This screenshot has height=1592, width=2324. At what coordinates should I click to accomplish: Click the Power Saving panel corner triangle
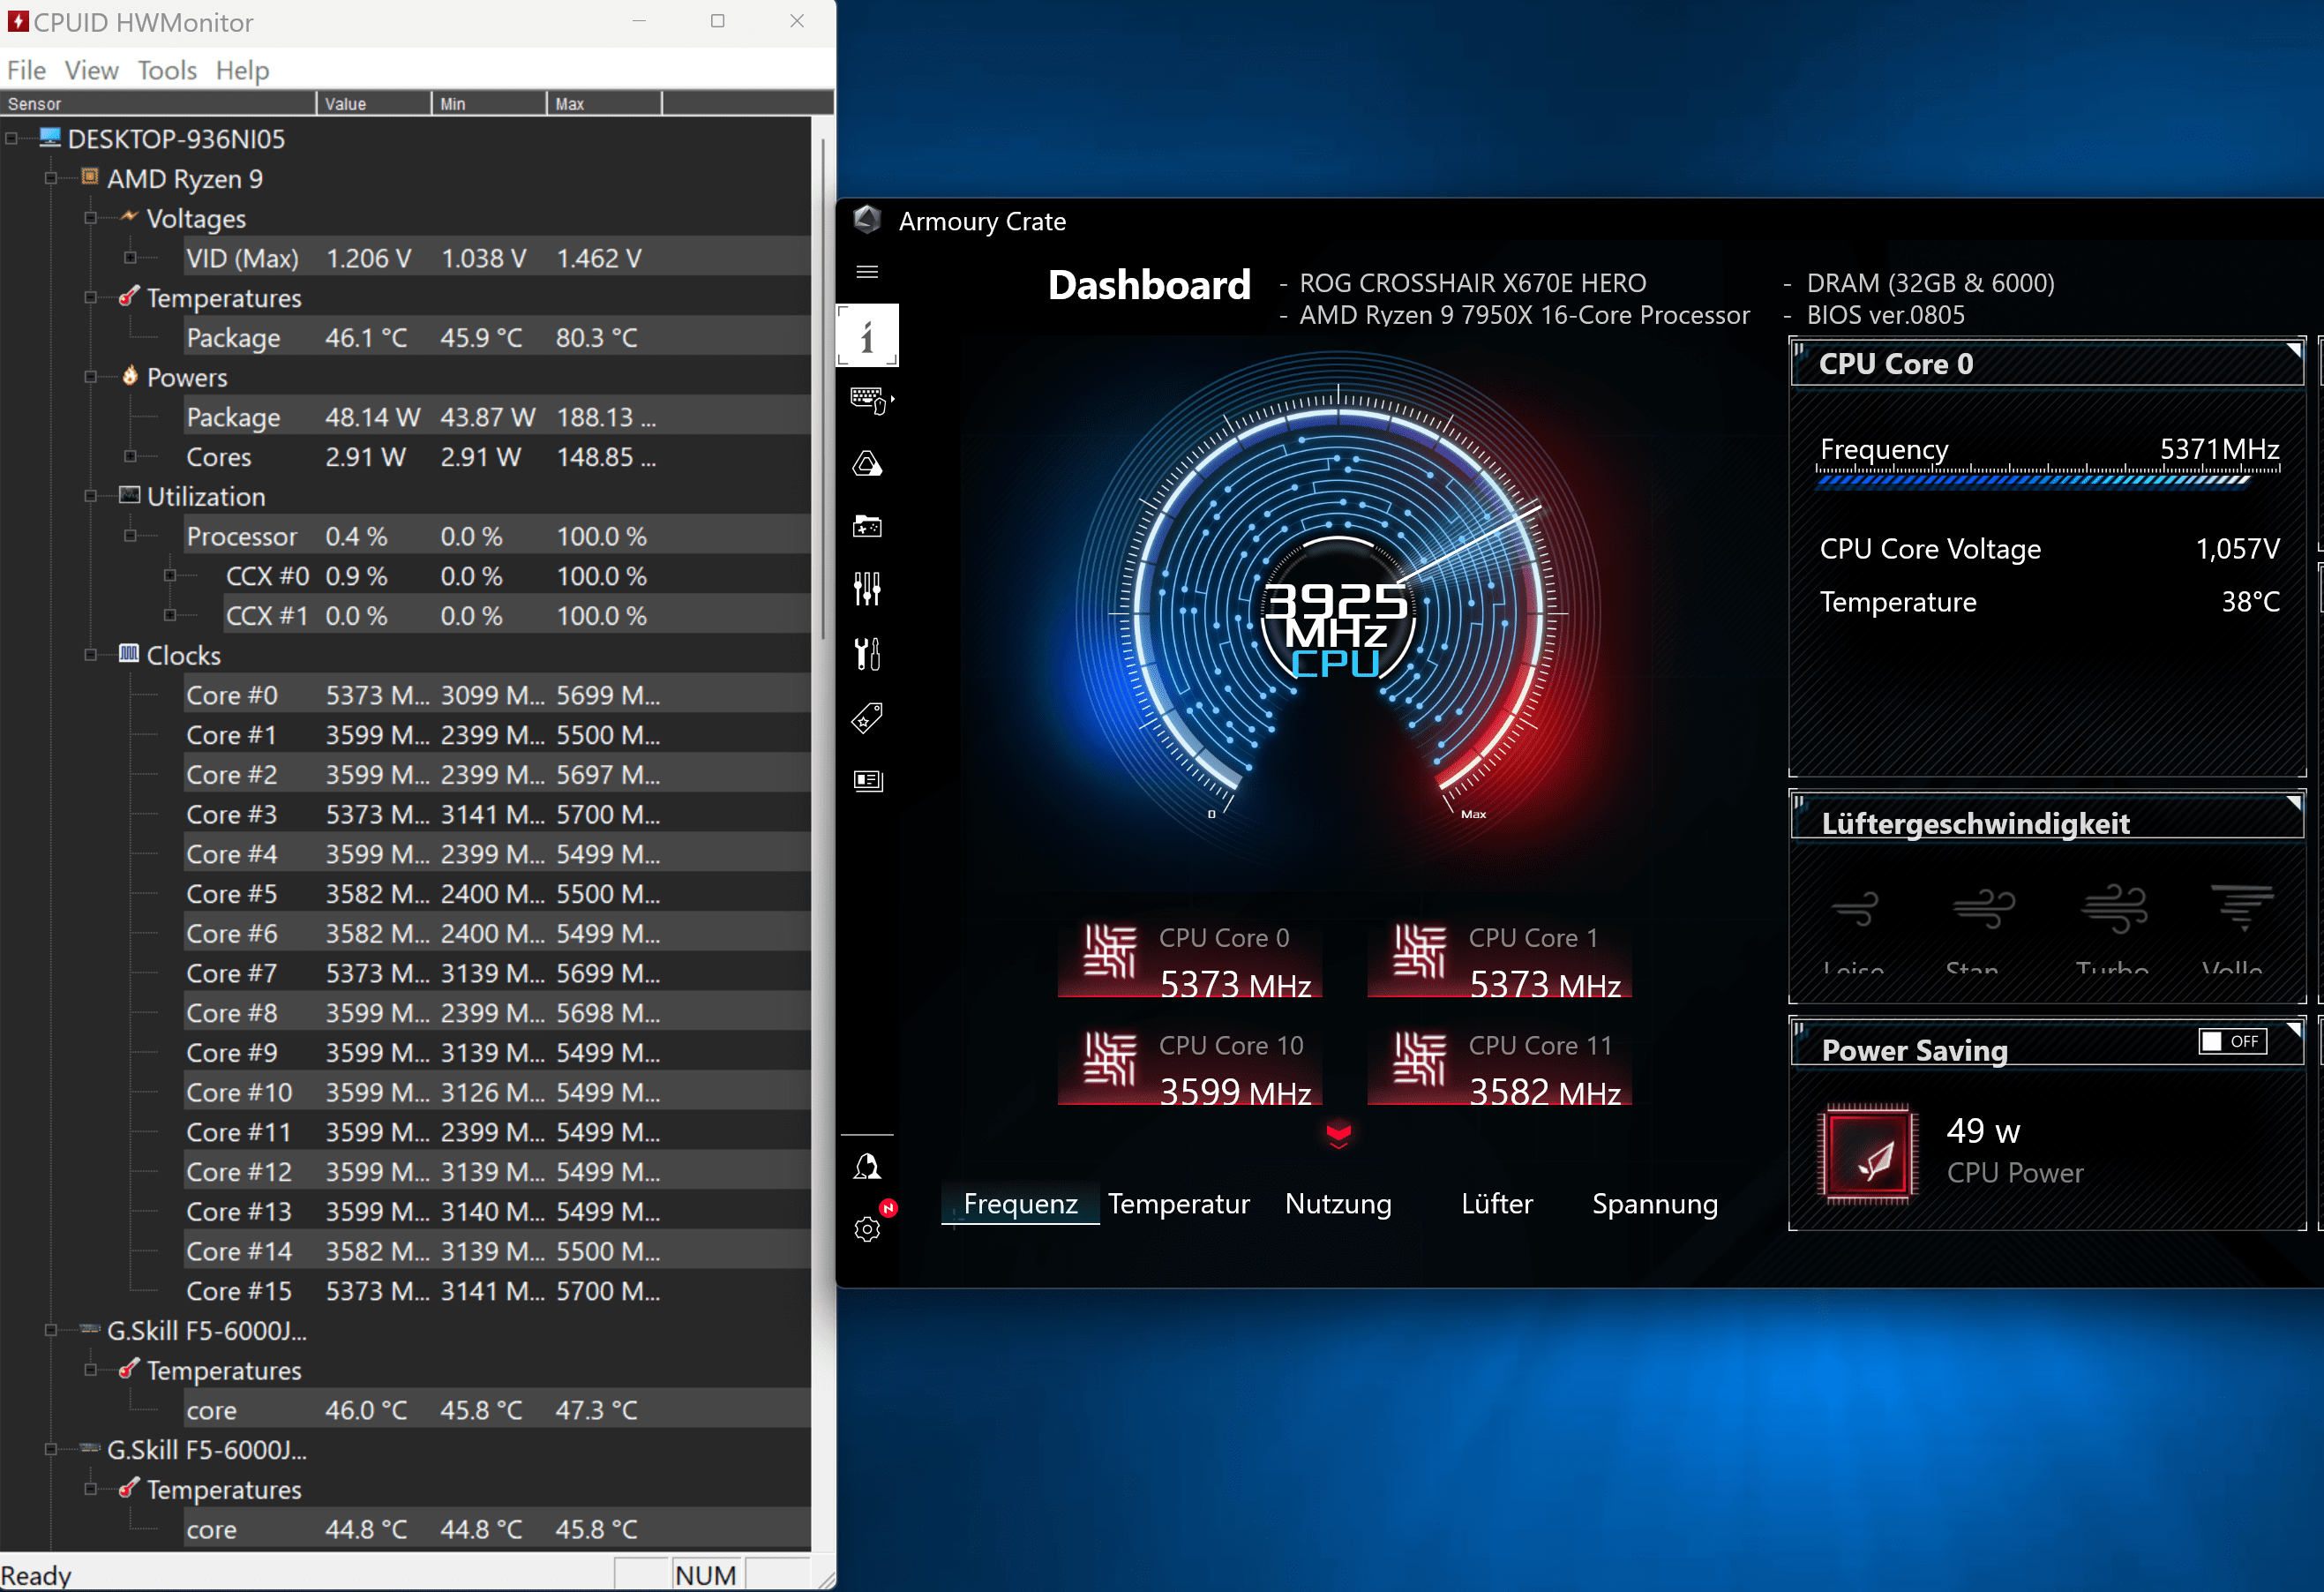pos(2293,1029)
